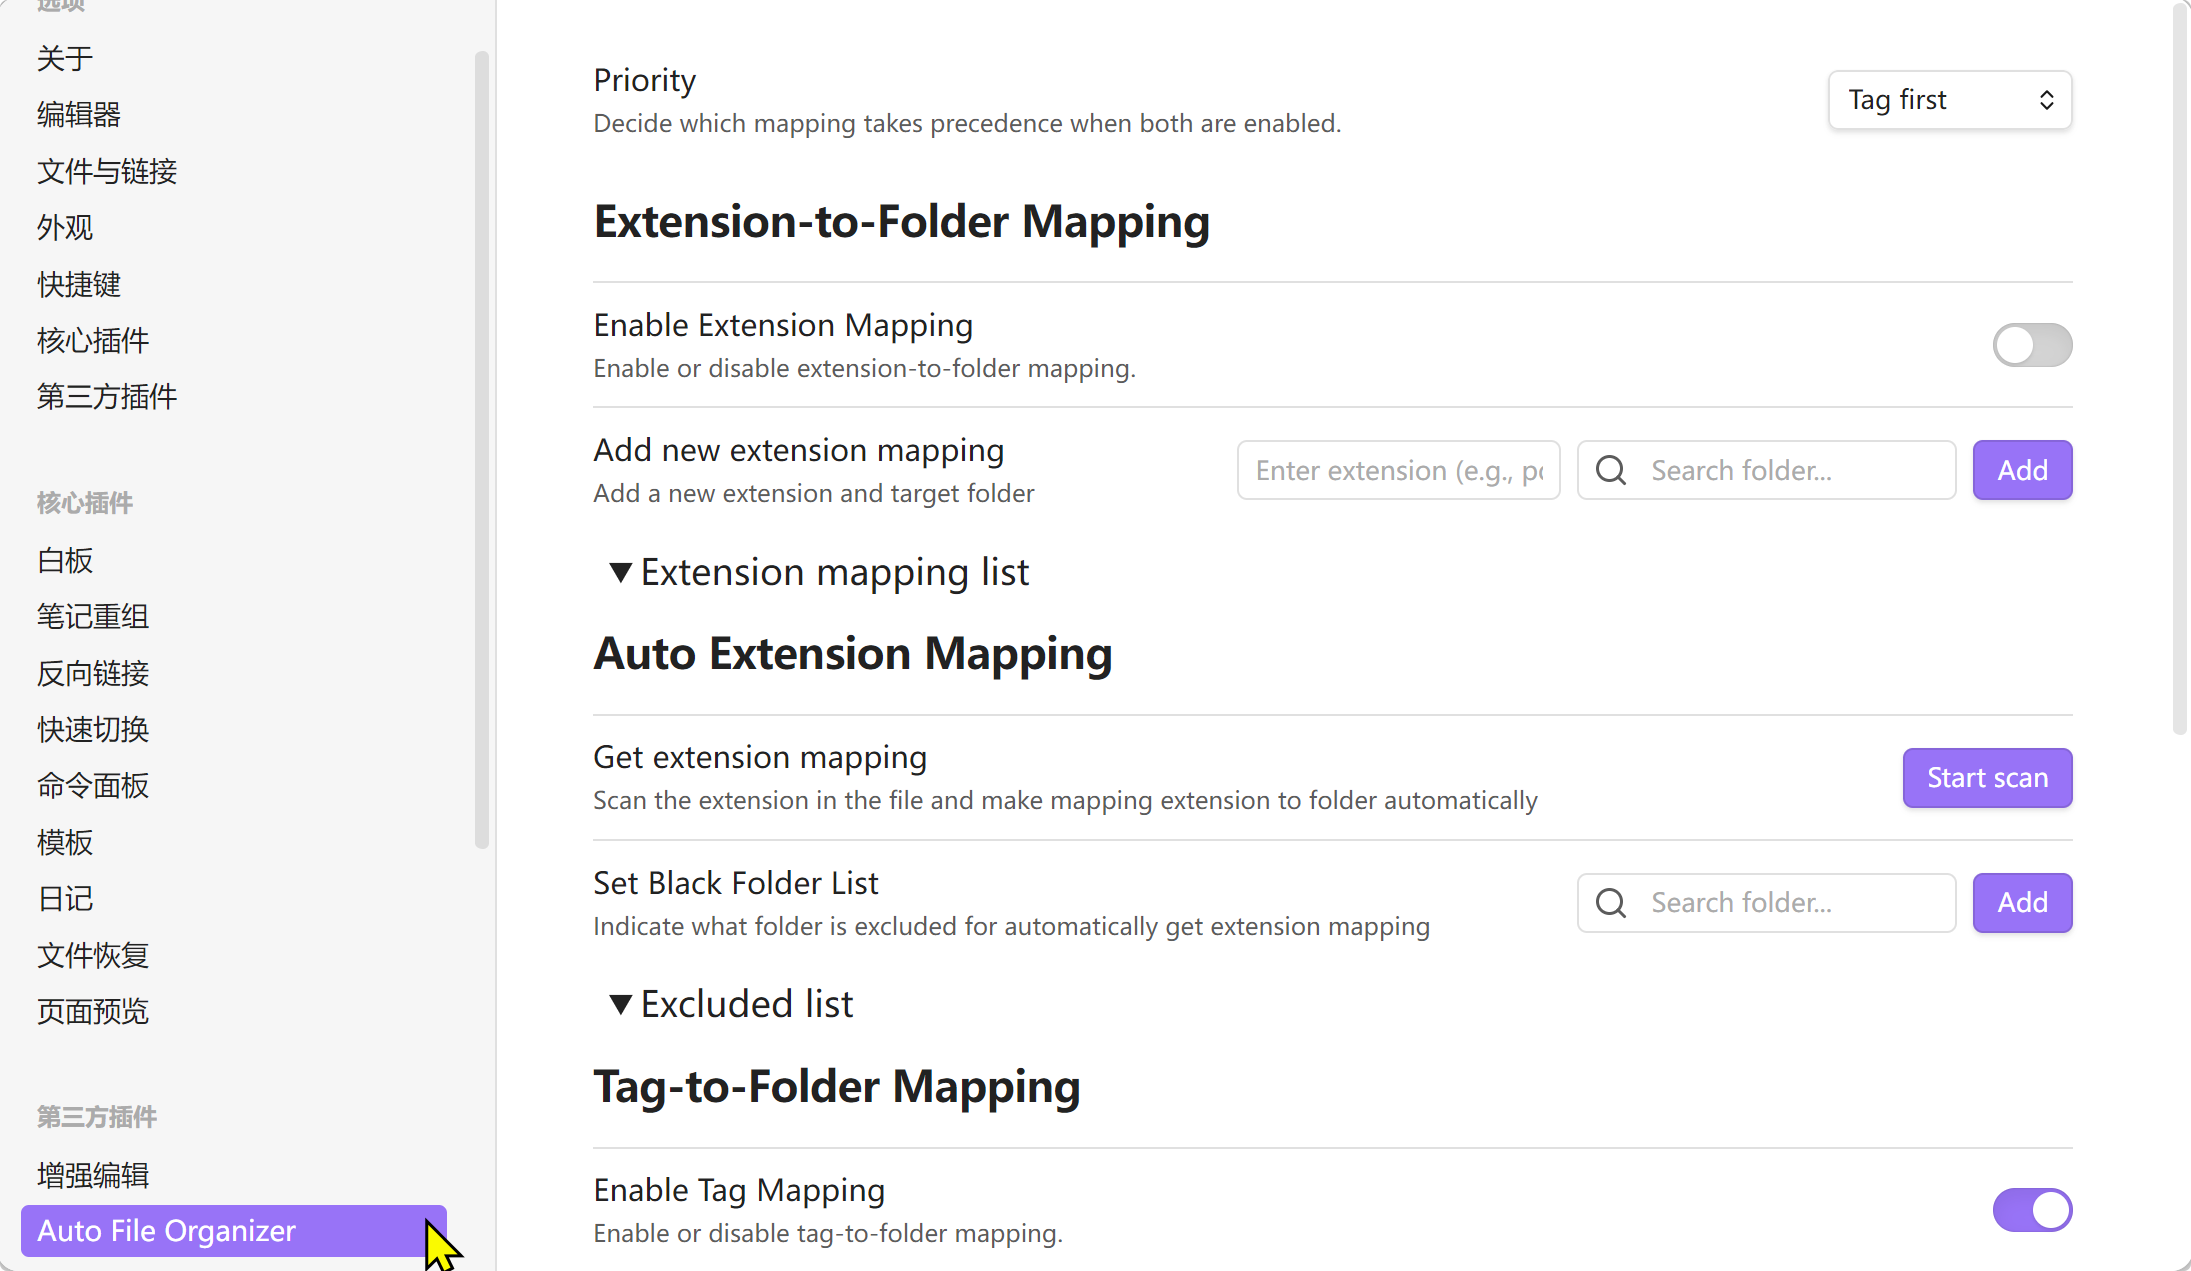Click the magnifier icon in Black Folder search
The width and height of the screenshot is (2191, 1271).
coord(1611,903)
